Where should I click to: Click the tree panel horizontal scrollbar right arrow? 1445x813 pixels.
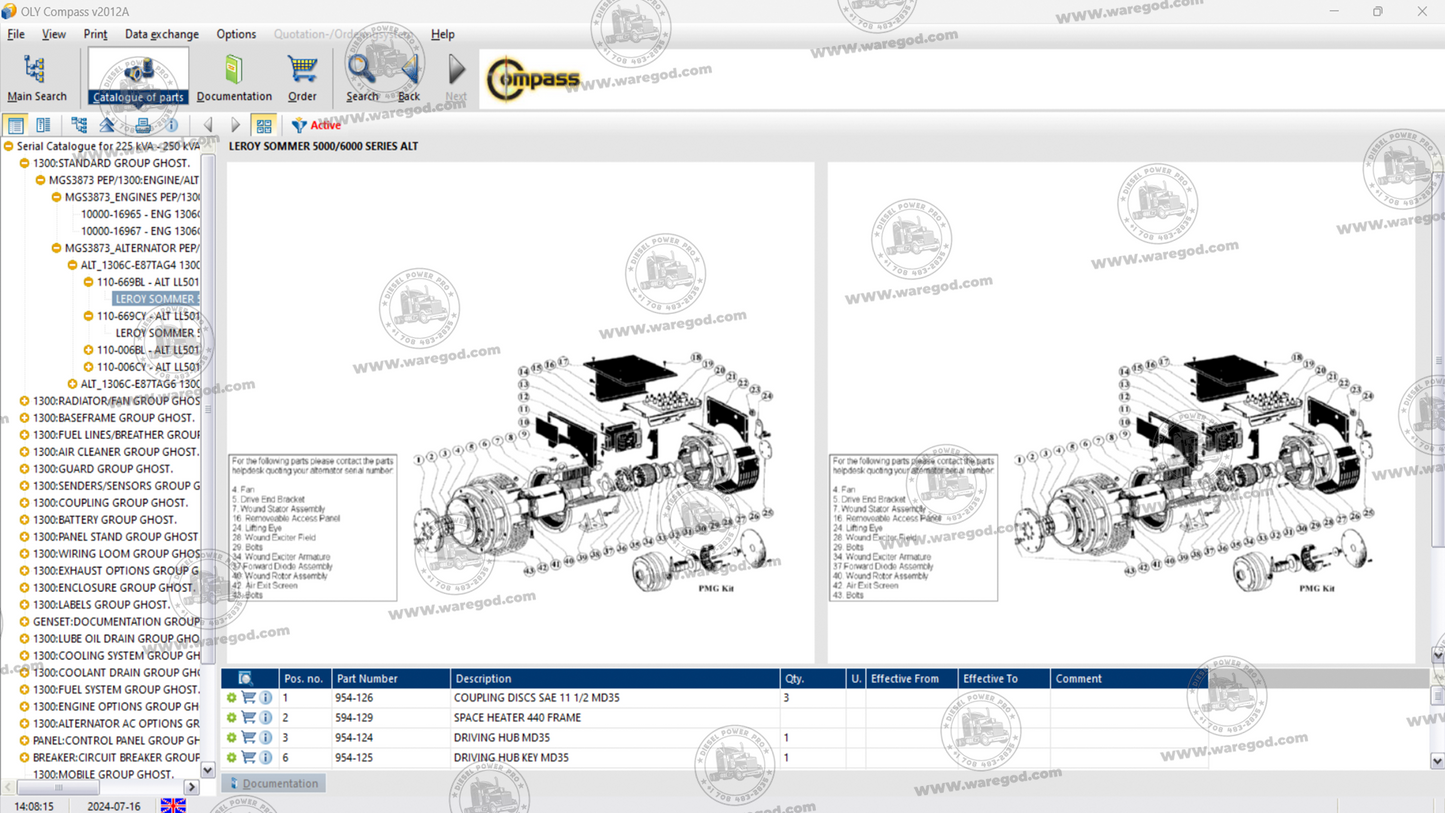(x=191, y=787)
